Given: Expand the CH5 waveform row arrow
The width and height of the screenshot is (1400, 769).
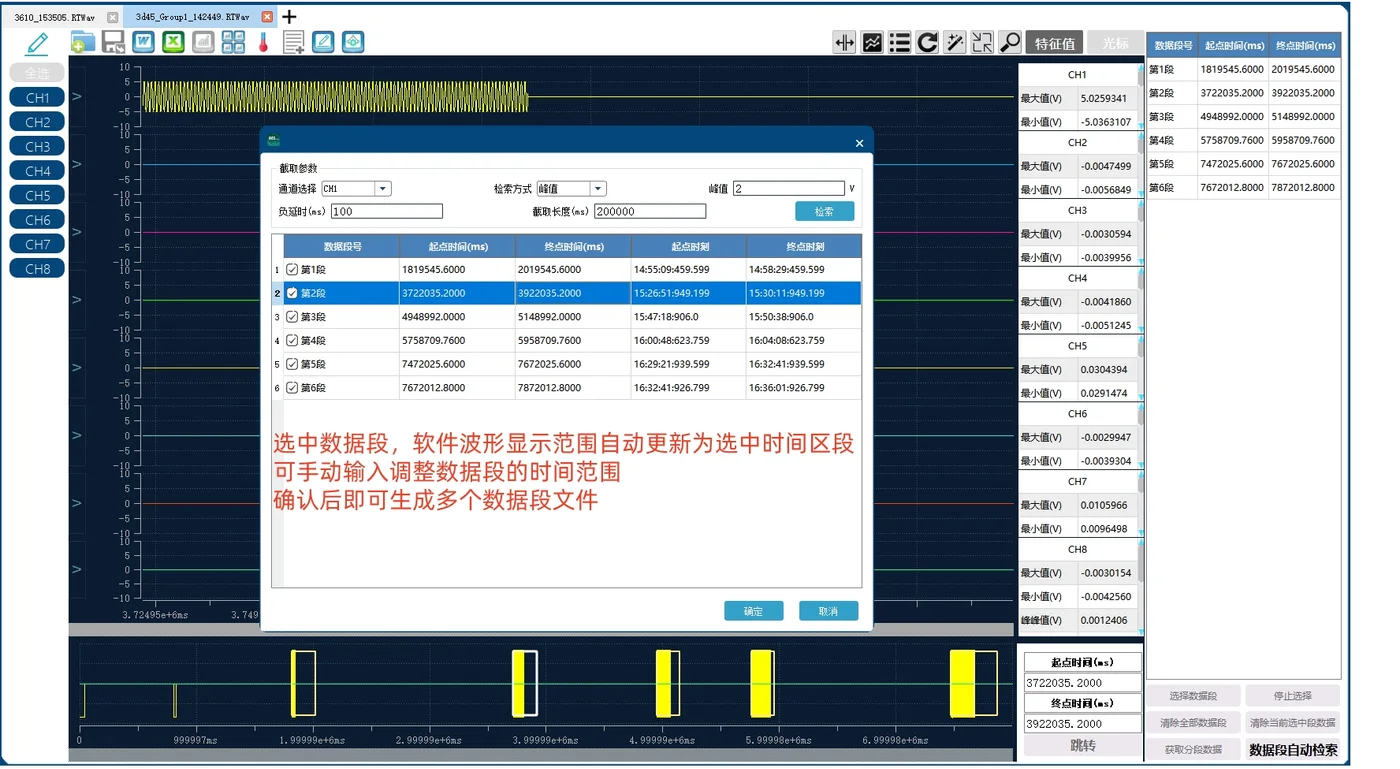Looking at the screenshot, I should 77,367.
